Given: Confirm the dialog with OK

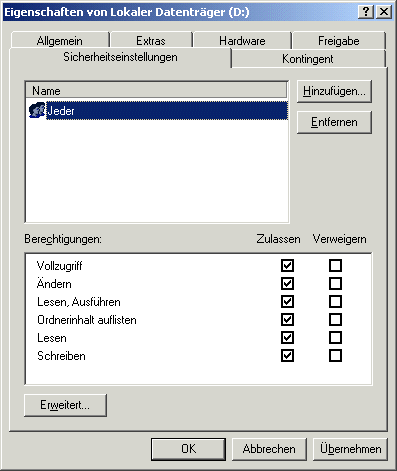Looking at the screenshot, I should point(189,449).
